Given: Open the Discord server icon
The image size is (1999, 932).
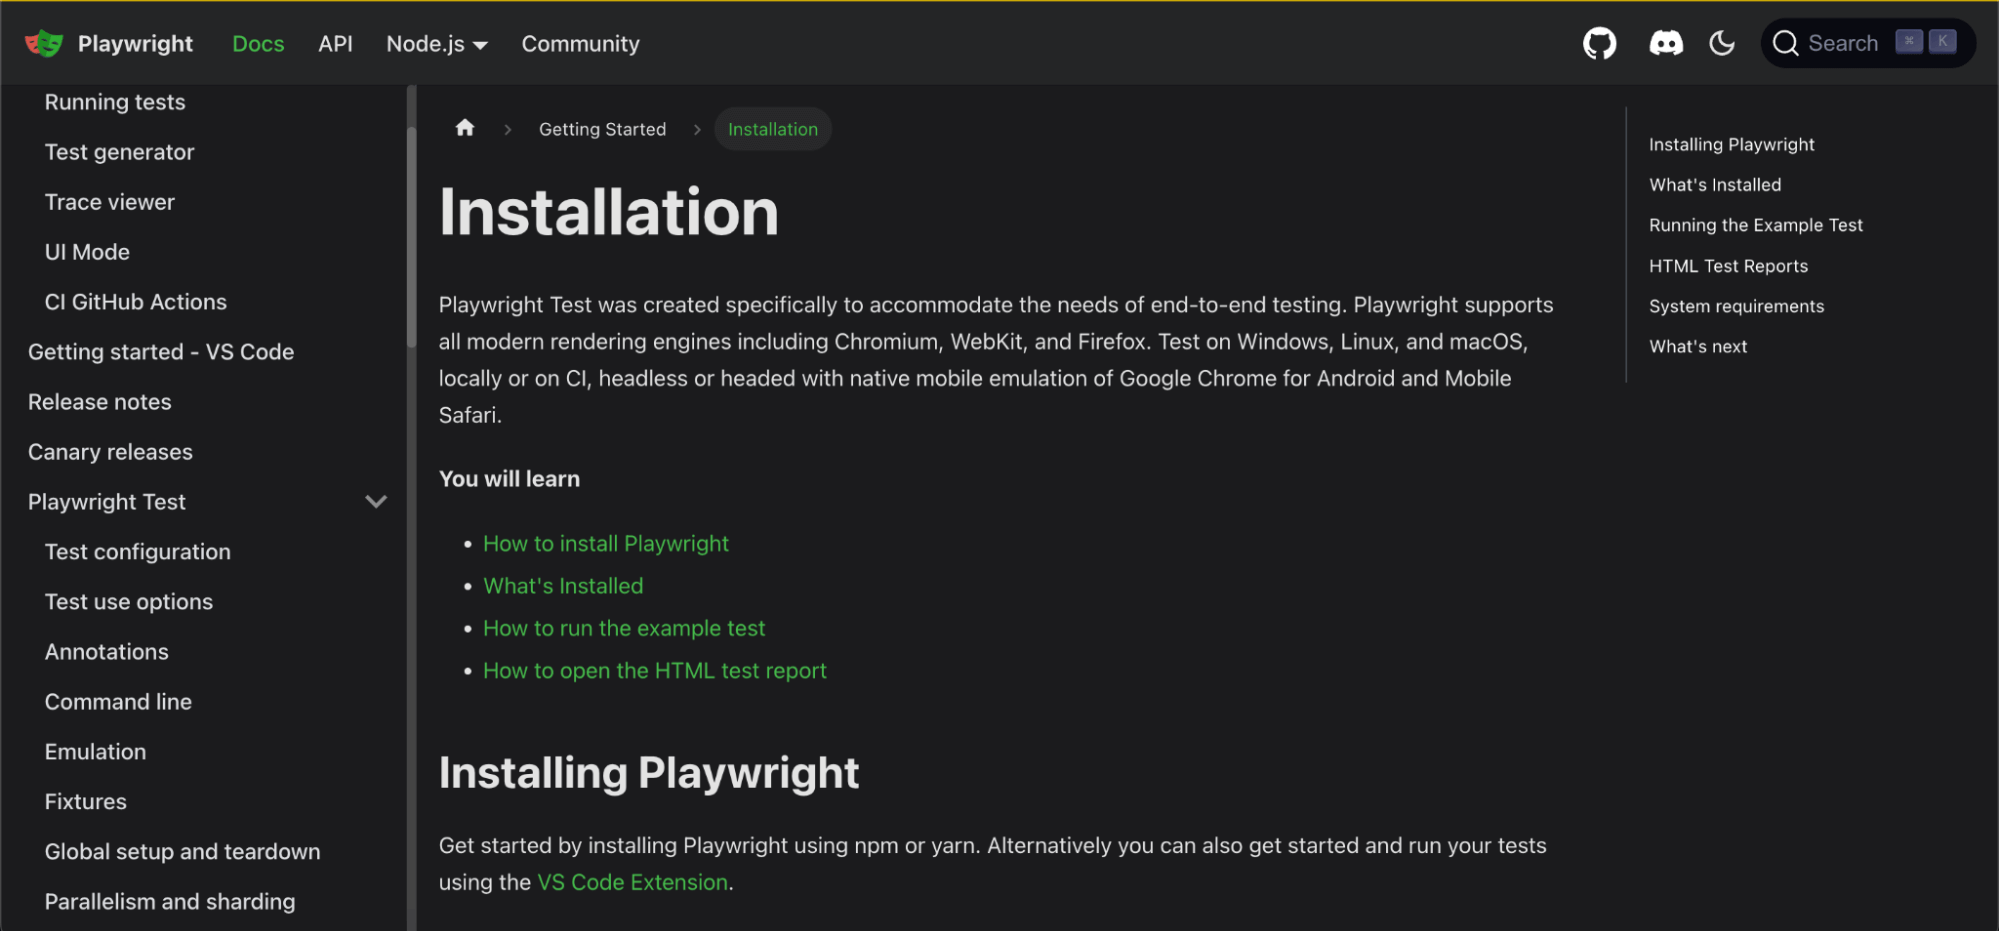Looking at the screenshot, I should click(1665, 44).
